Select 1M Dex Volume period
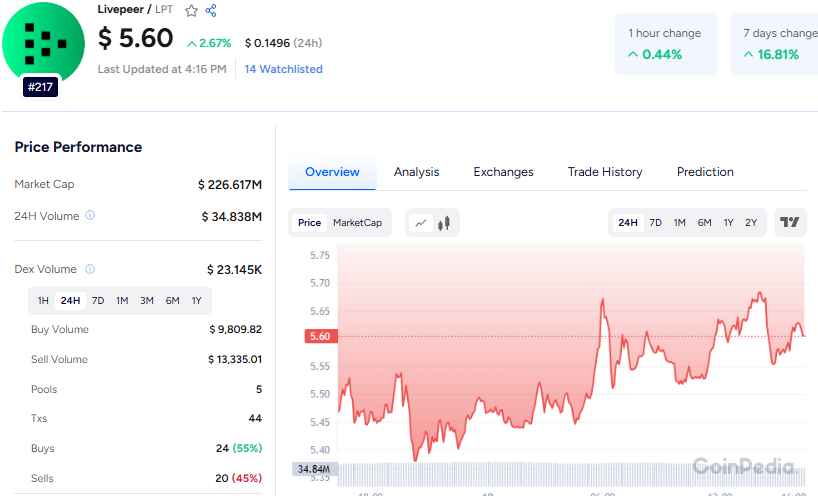818x496 pixels. click(x=122, y=301)
